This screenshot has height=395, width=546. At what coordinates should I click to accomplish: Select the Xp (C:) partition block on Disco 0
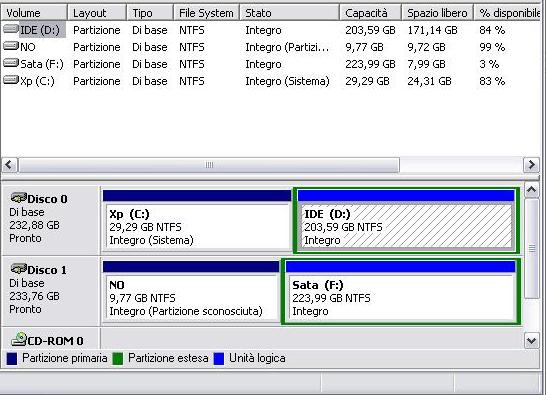coord(197,220)
